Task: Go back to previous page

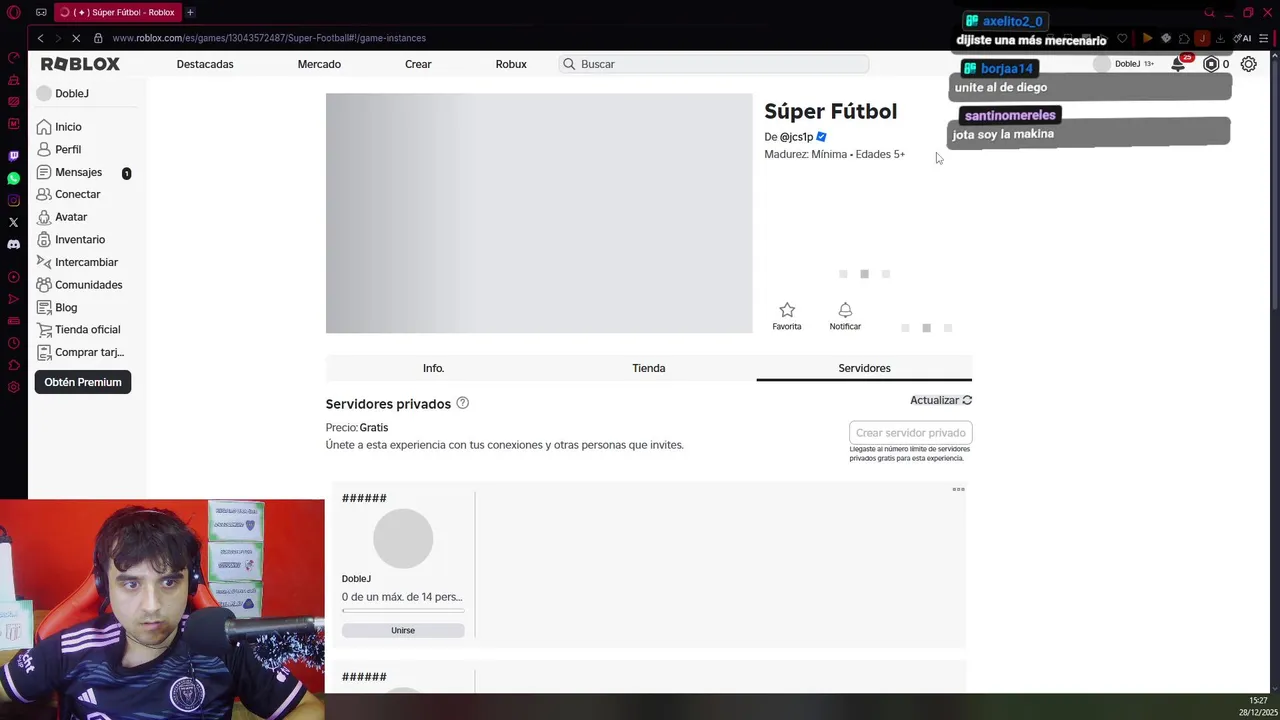Action: point(40,38)
